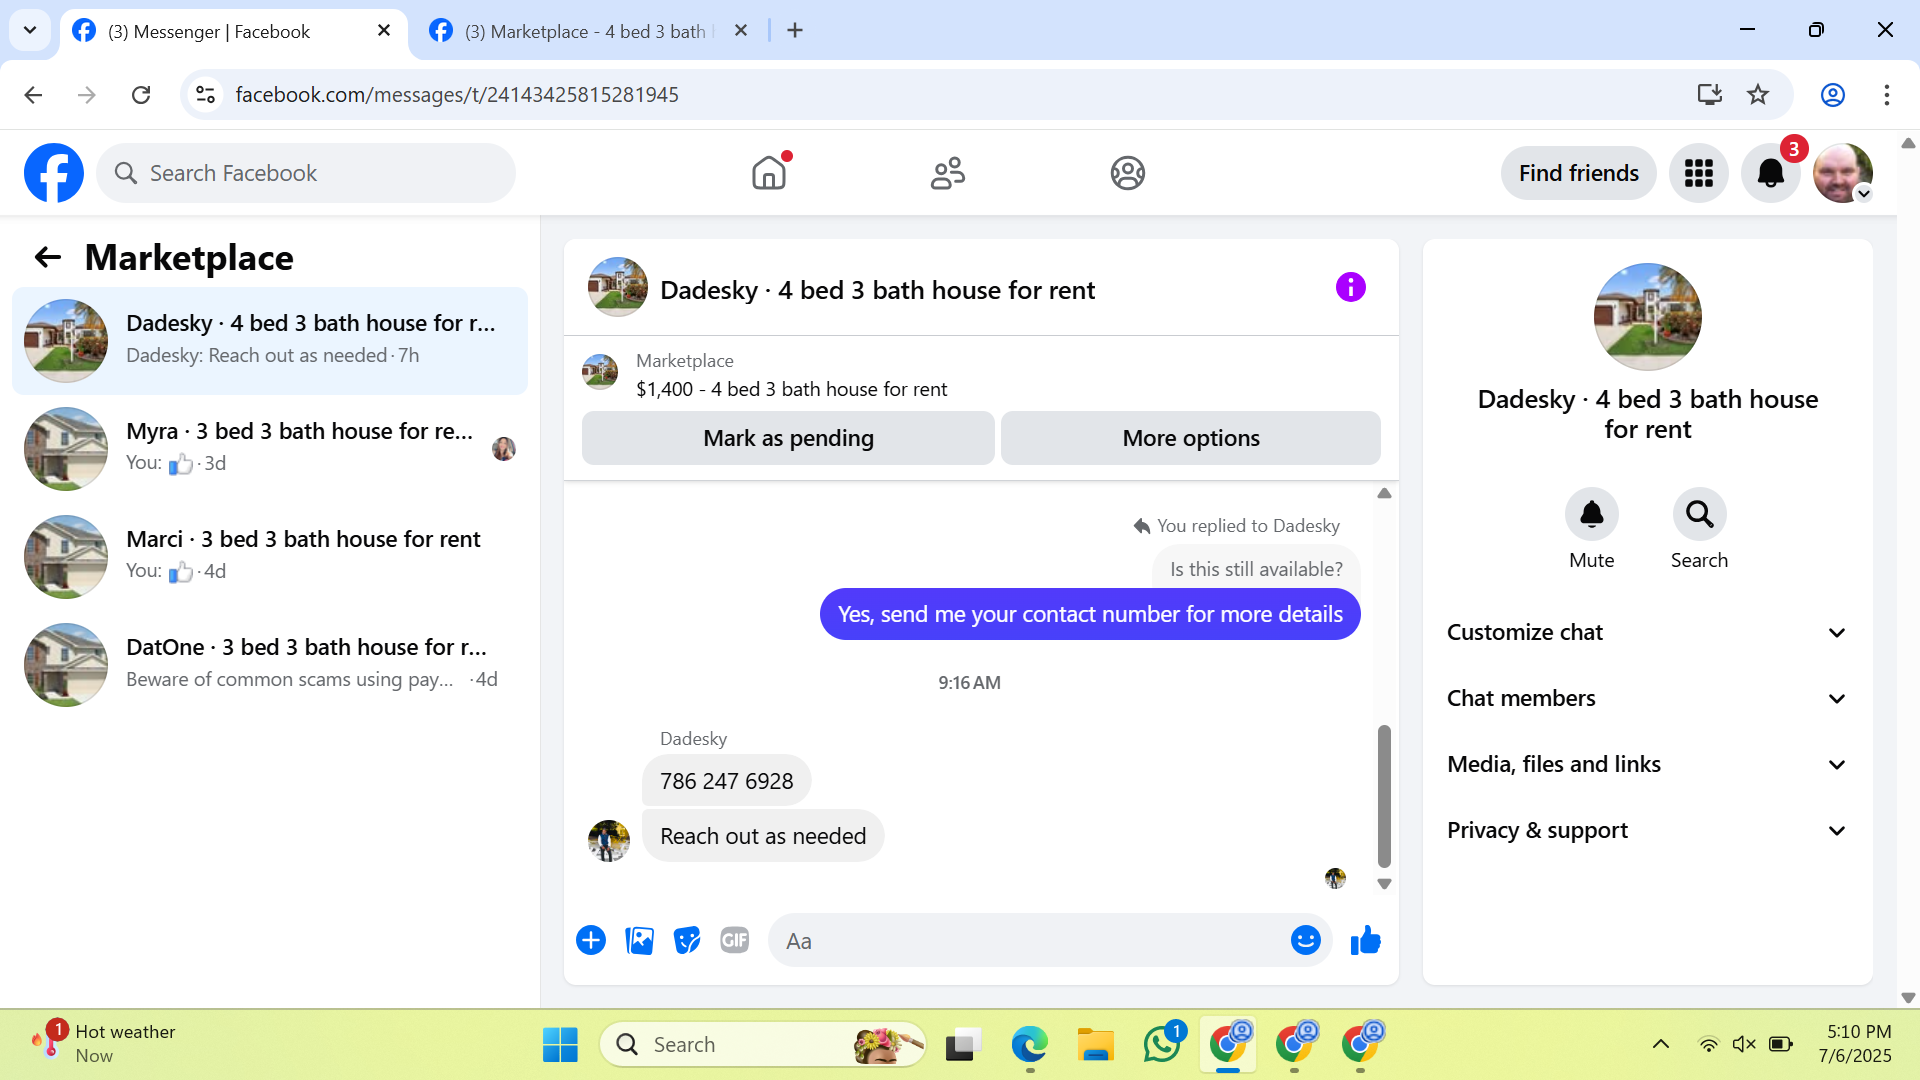The width and height of the screenshot is (1920, 1080).
Task: Open the Friends icon in top navigation
Action: click(948, 173)
